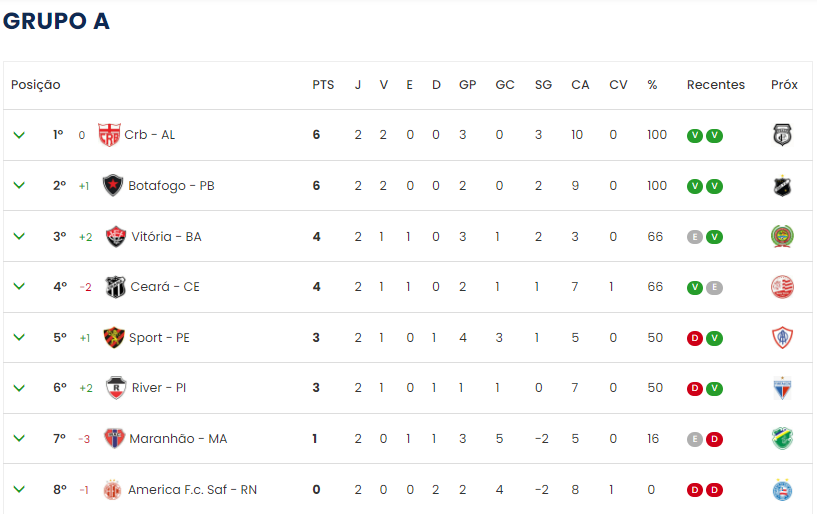817x514 pixels.
Task: Click the River - PI team crest
Action: tap(116, 388)
